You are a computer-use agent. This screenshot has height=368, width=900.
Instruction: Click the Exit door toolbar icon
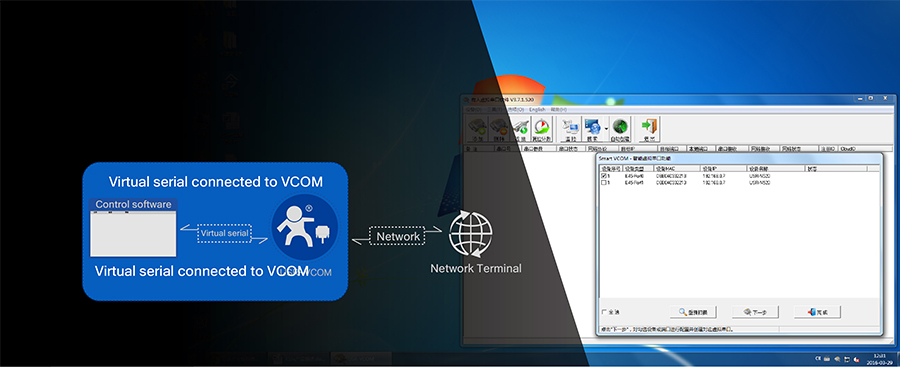point(649,129)
